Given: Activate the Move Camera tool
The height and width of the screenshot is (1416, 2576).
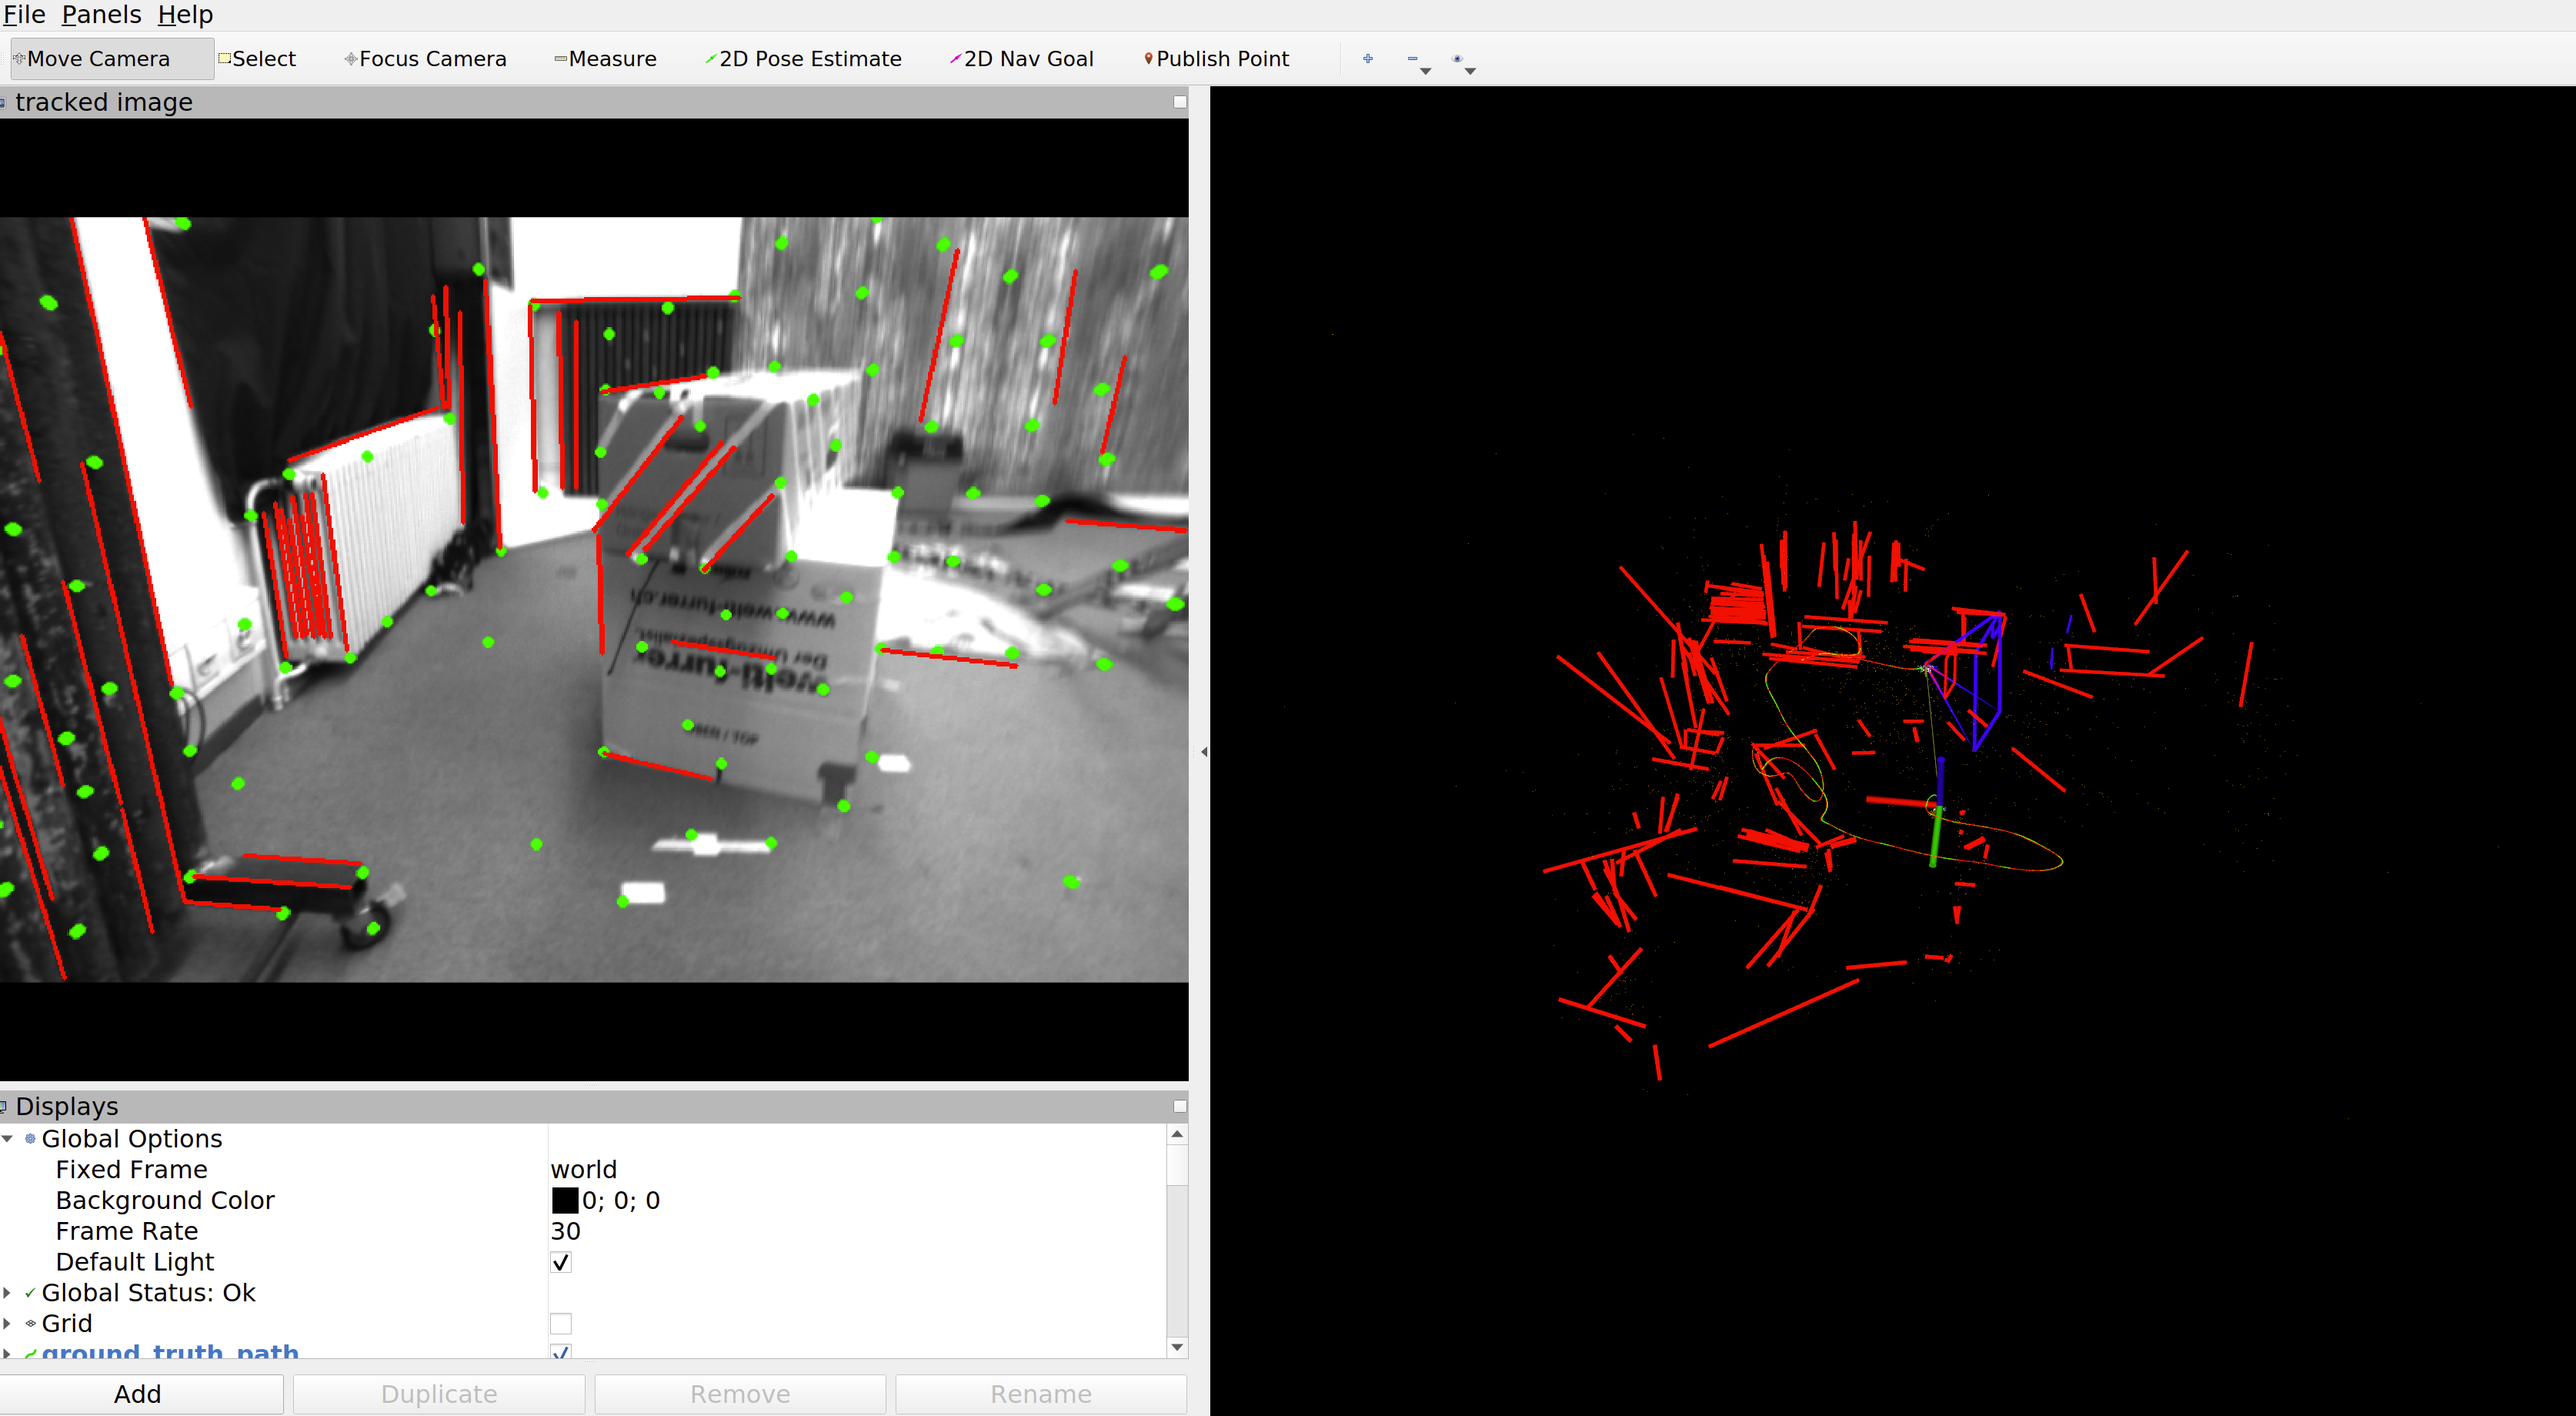Looking at the screenshot, I should [98, 59].
